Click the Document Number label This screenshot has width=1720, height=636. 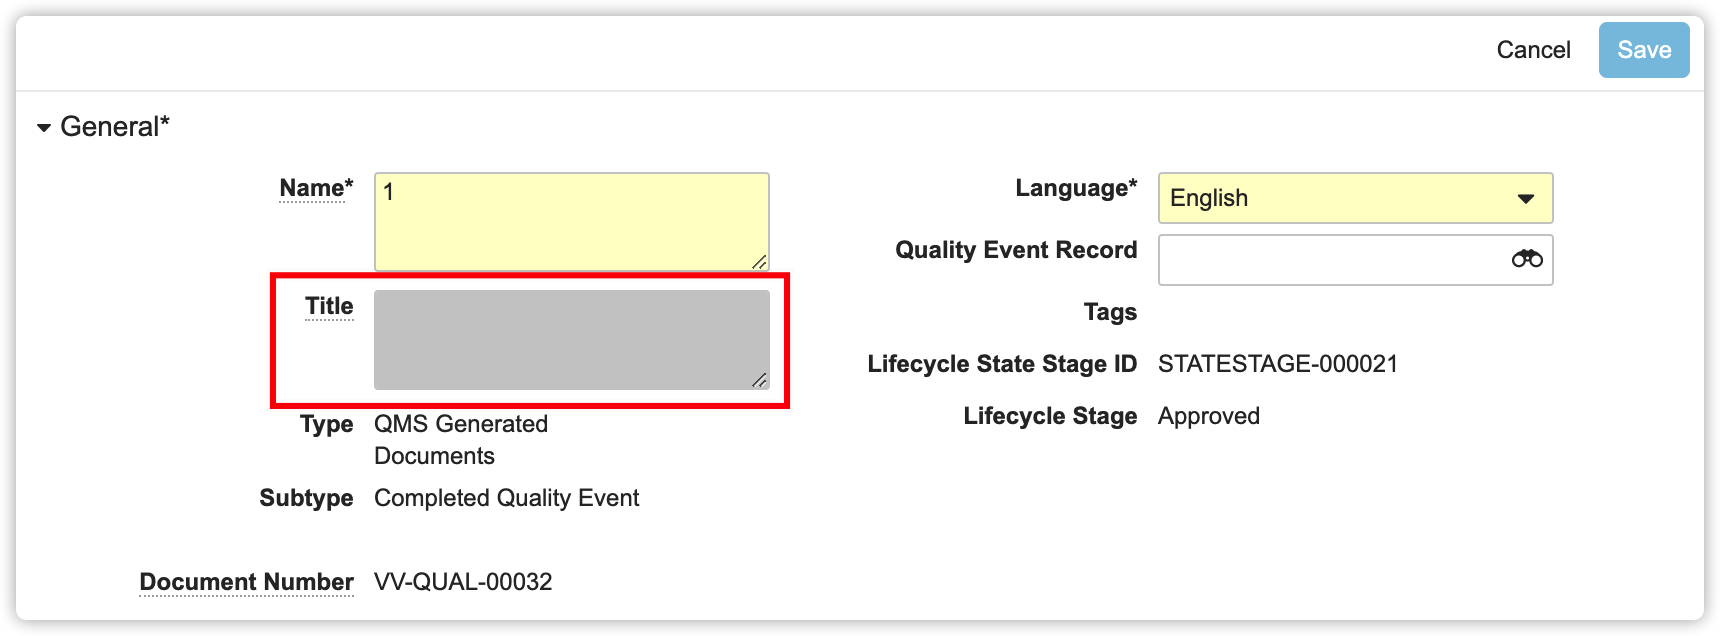(x=246, y=582)
